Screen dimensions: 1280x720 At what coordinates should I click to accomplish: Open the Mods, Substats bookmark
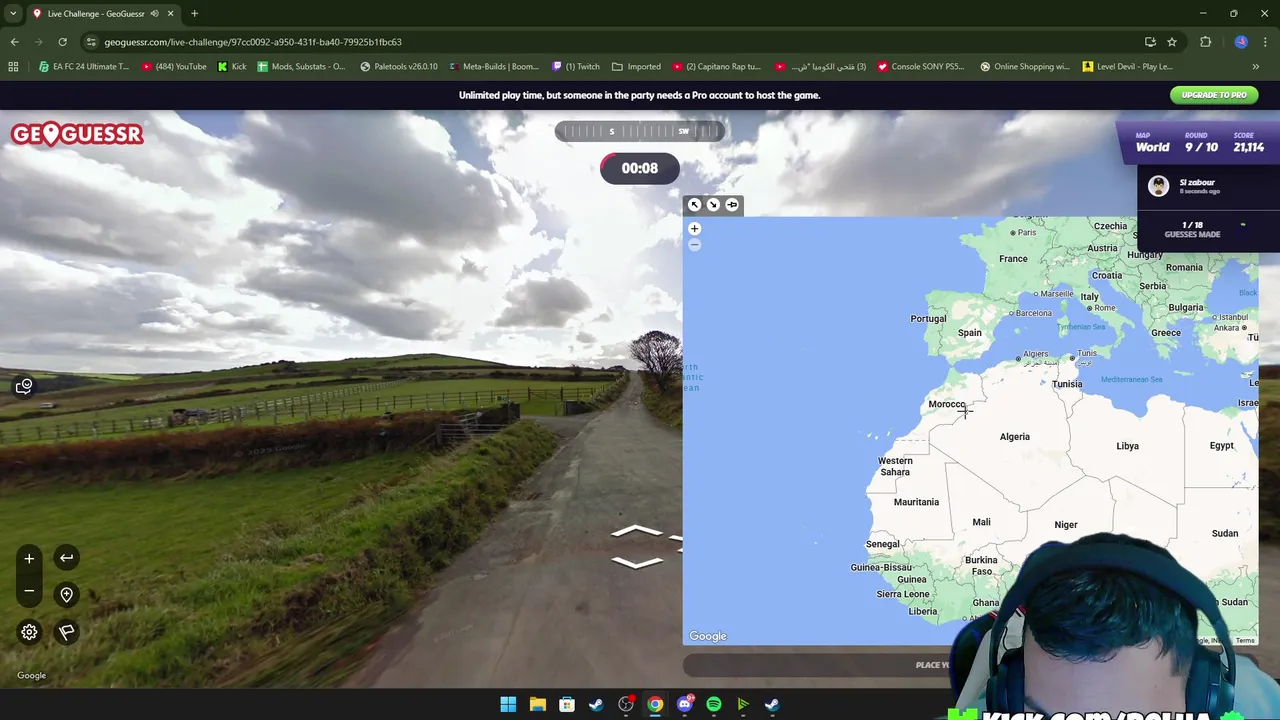[x=301, y=67]
